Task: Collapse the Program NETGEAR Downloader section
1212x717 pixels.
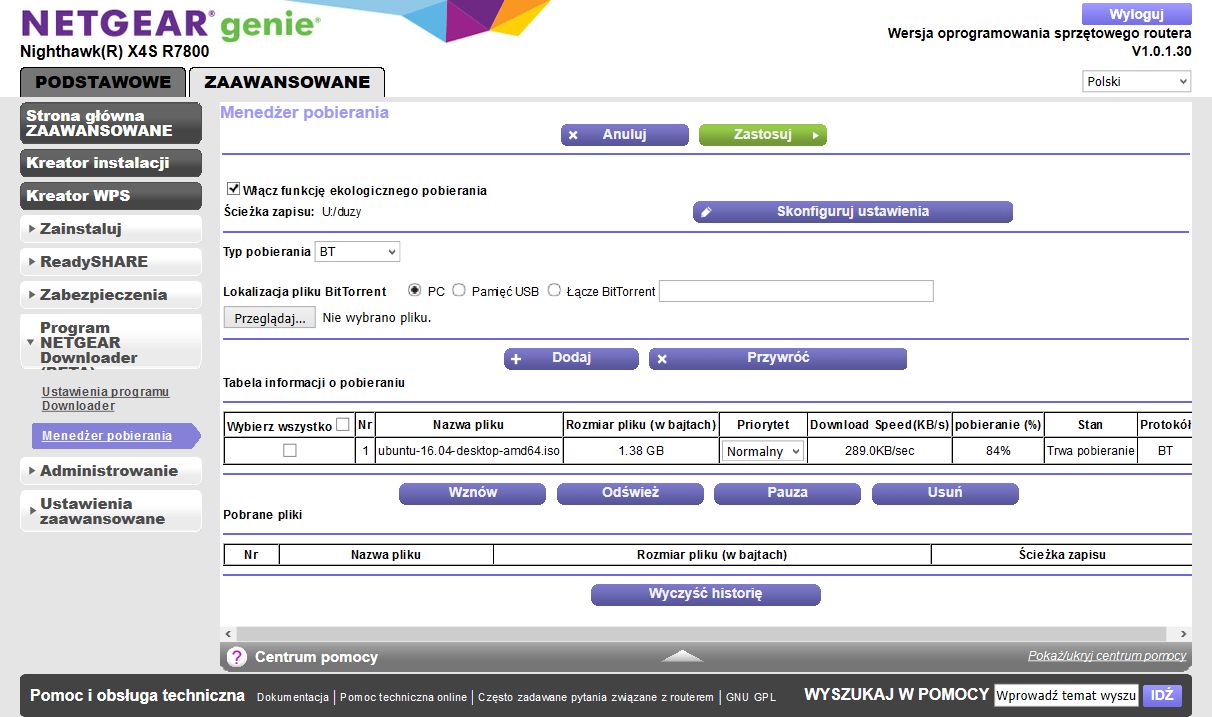Action: click(x=111, y=344)
